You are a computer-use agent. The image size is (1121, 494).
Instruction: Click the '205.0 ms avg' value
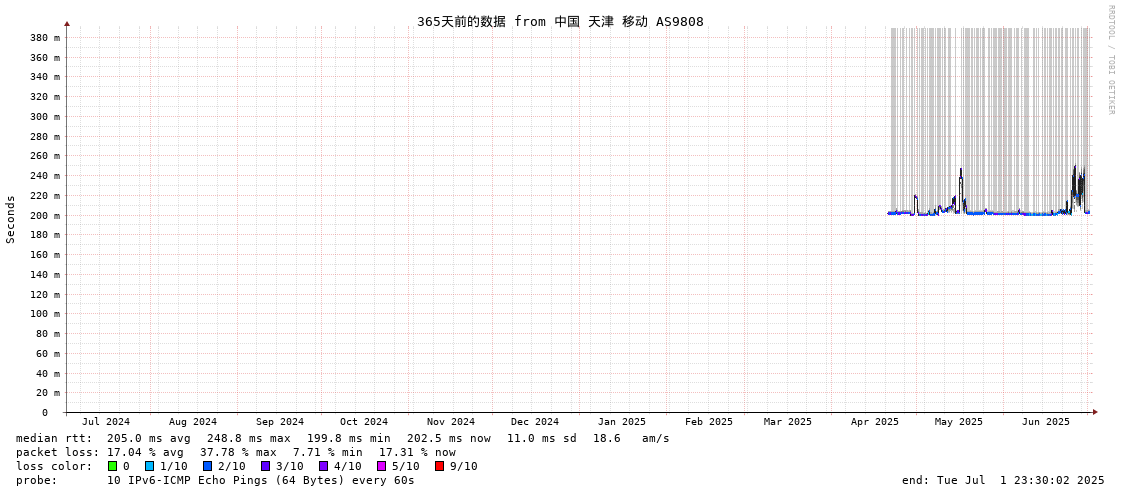pos(150,438)
